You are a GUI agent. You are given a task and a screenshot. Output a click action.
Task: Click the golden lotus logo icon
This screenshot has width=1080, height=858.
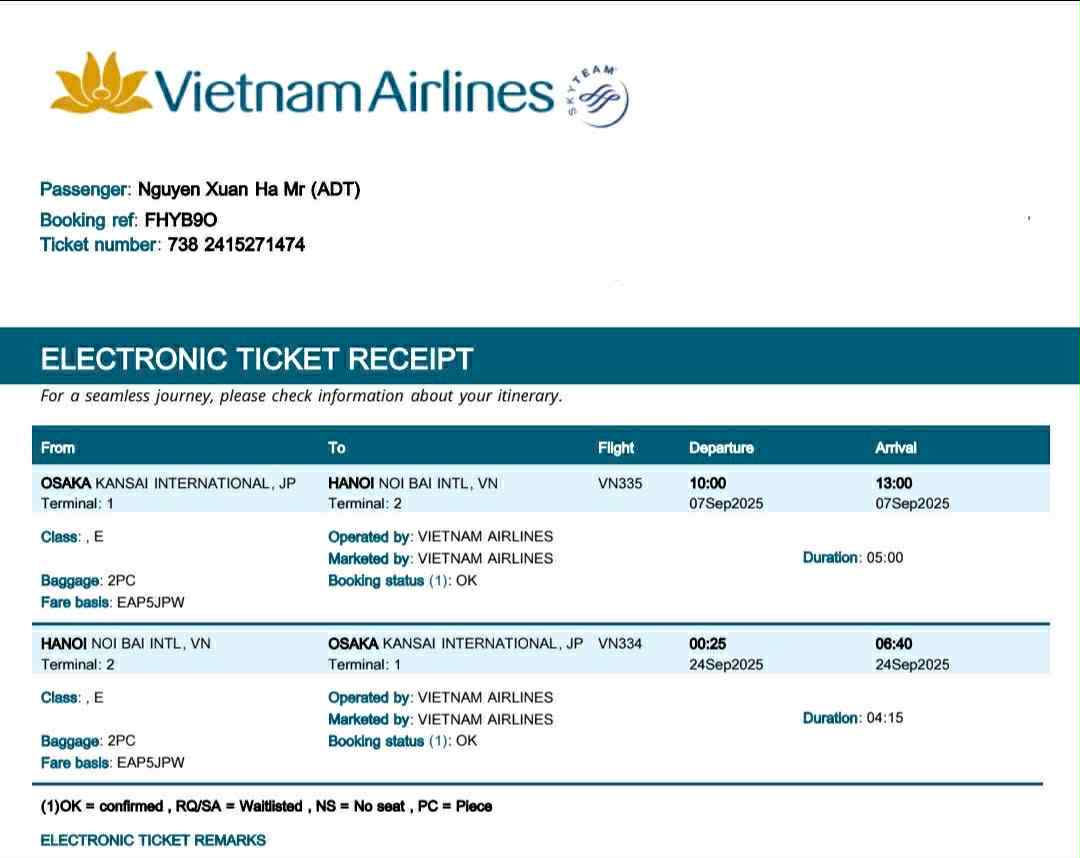point(101,85)
